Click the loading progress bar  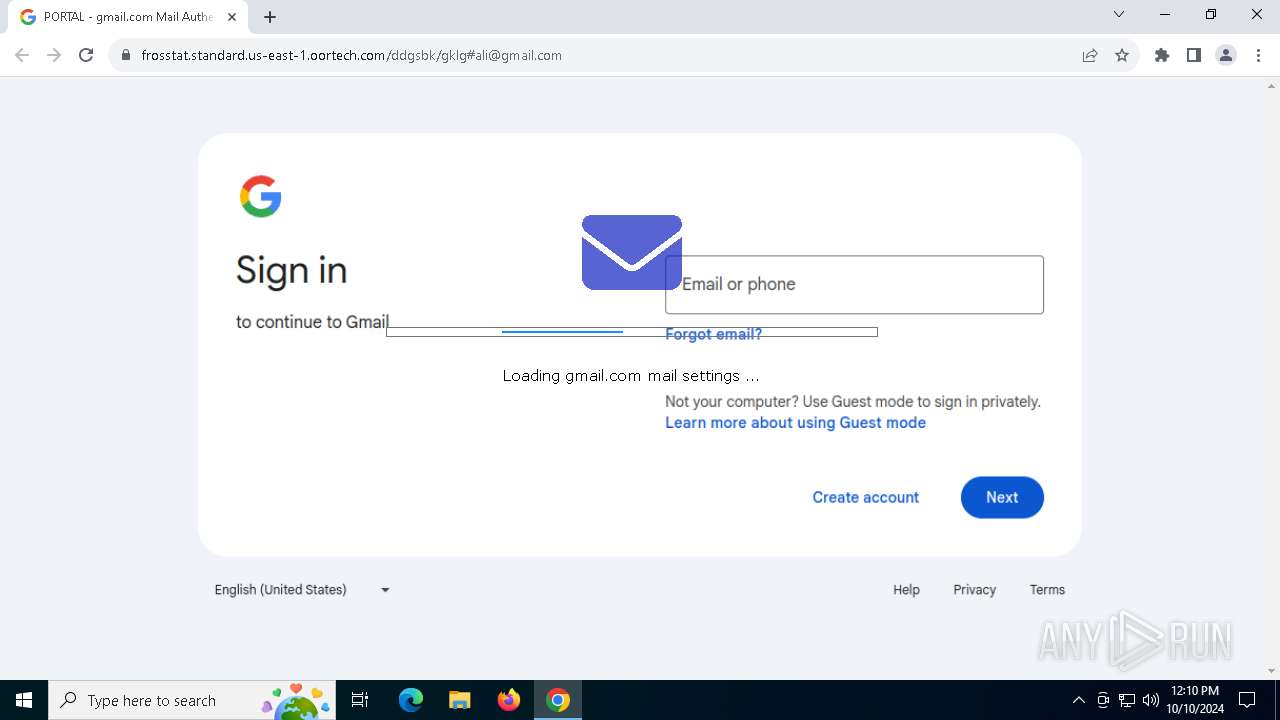(632, 332)
